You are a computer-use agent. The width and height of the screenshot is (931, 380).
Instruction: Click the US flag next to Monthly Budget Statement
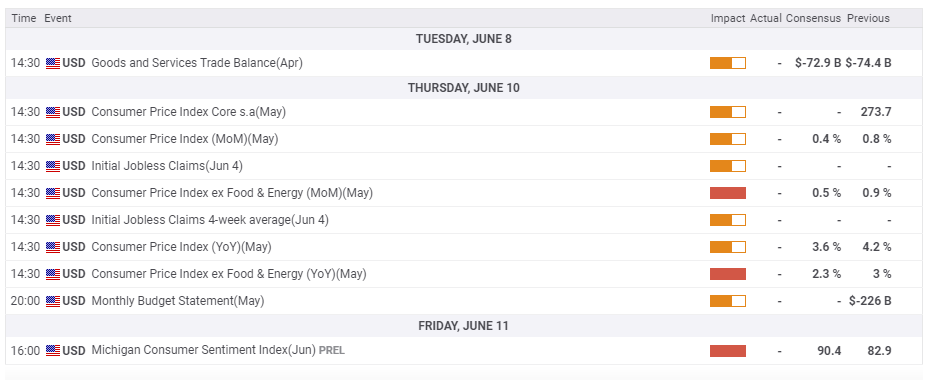click(53, 301)
